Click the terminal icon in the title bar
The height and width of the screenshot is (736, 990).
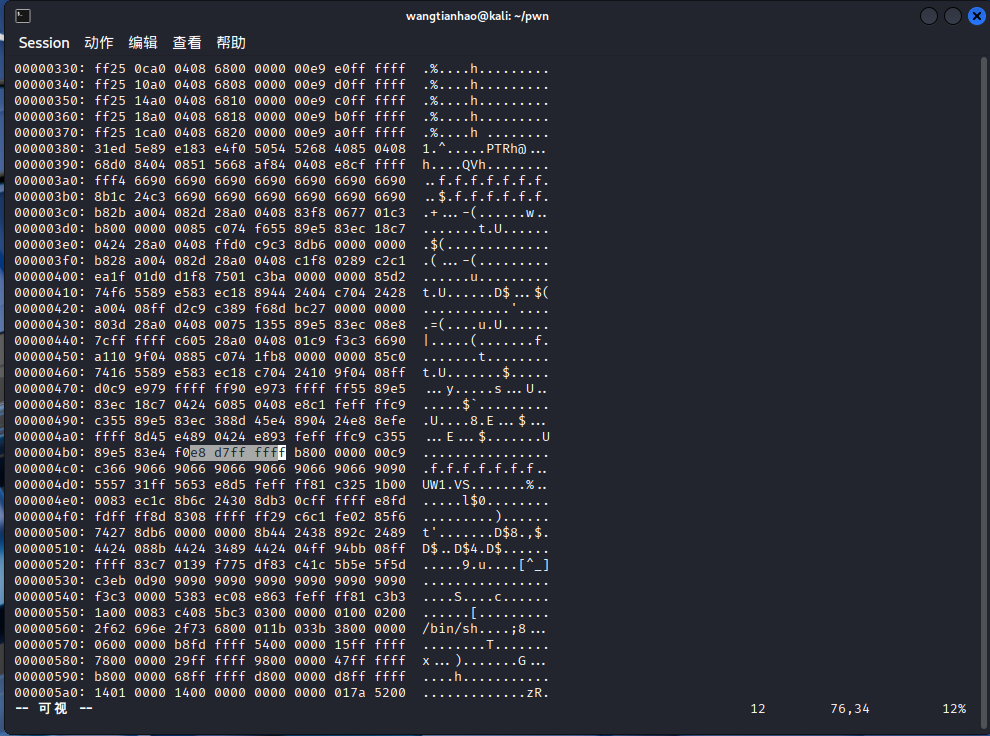click(23, 16)
